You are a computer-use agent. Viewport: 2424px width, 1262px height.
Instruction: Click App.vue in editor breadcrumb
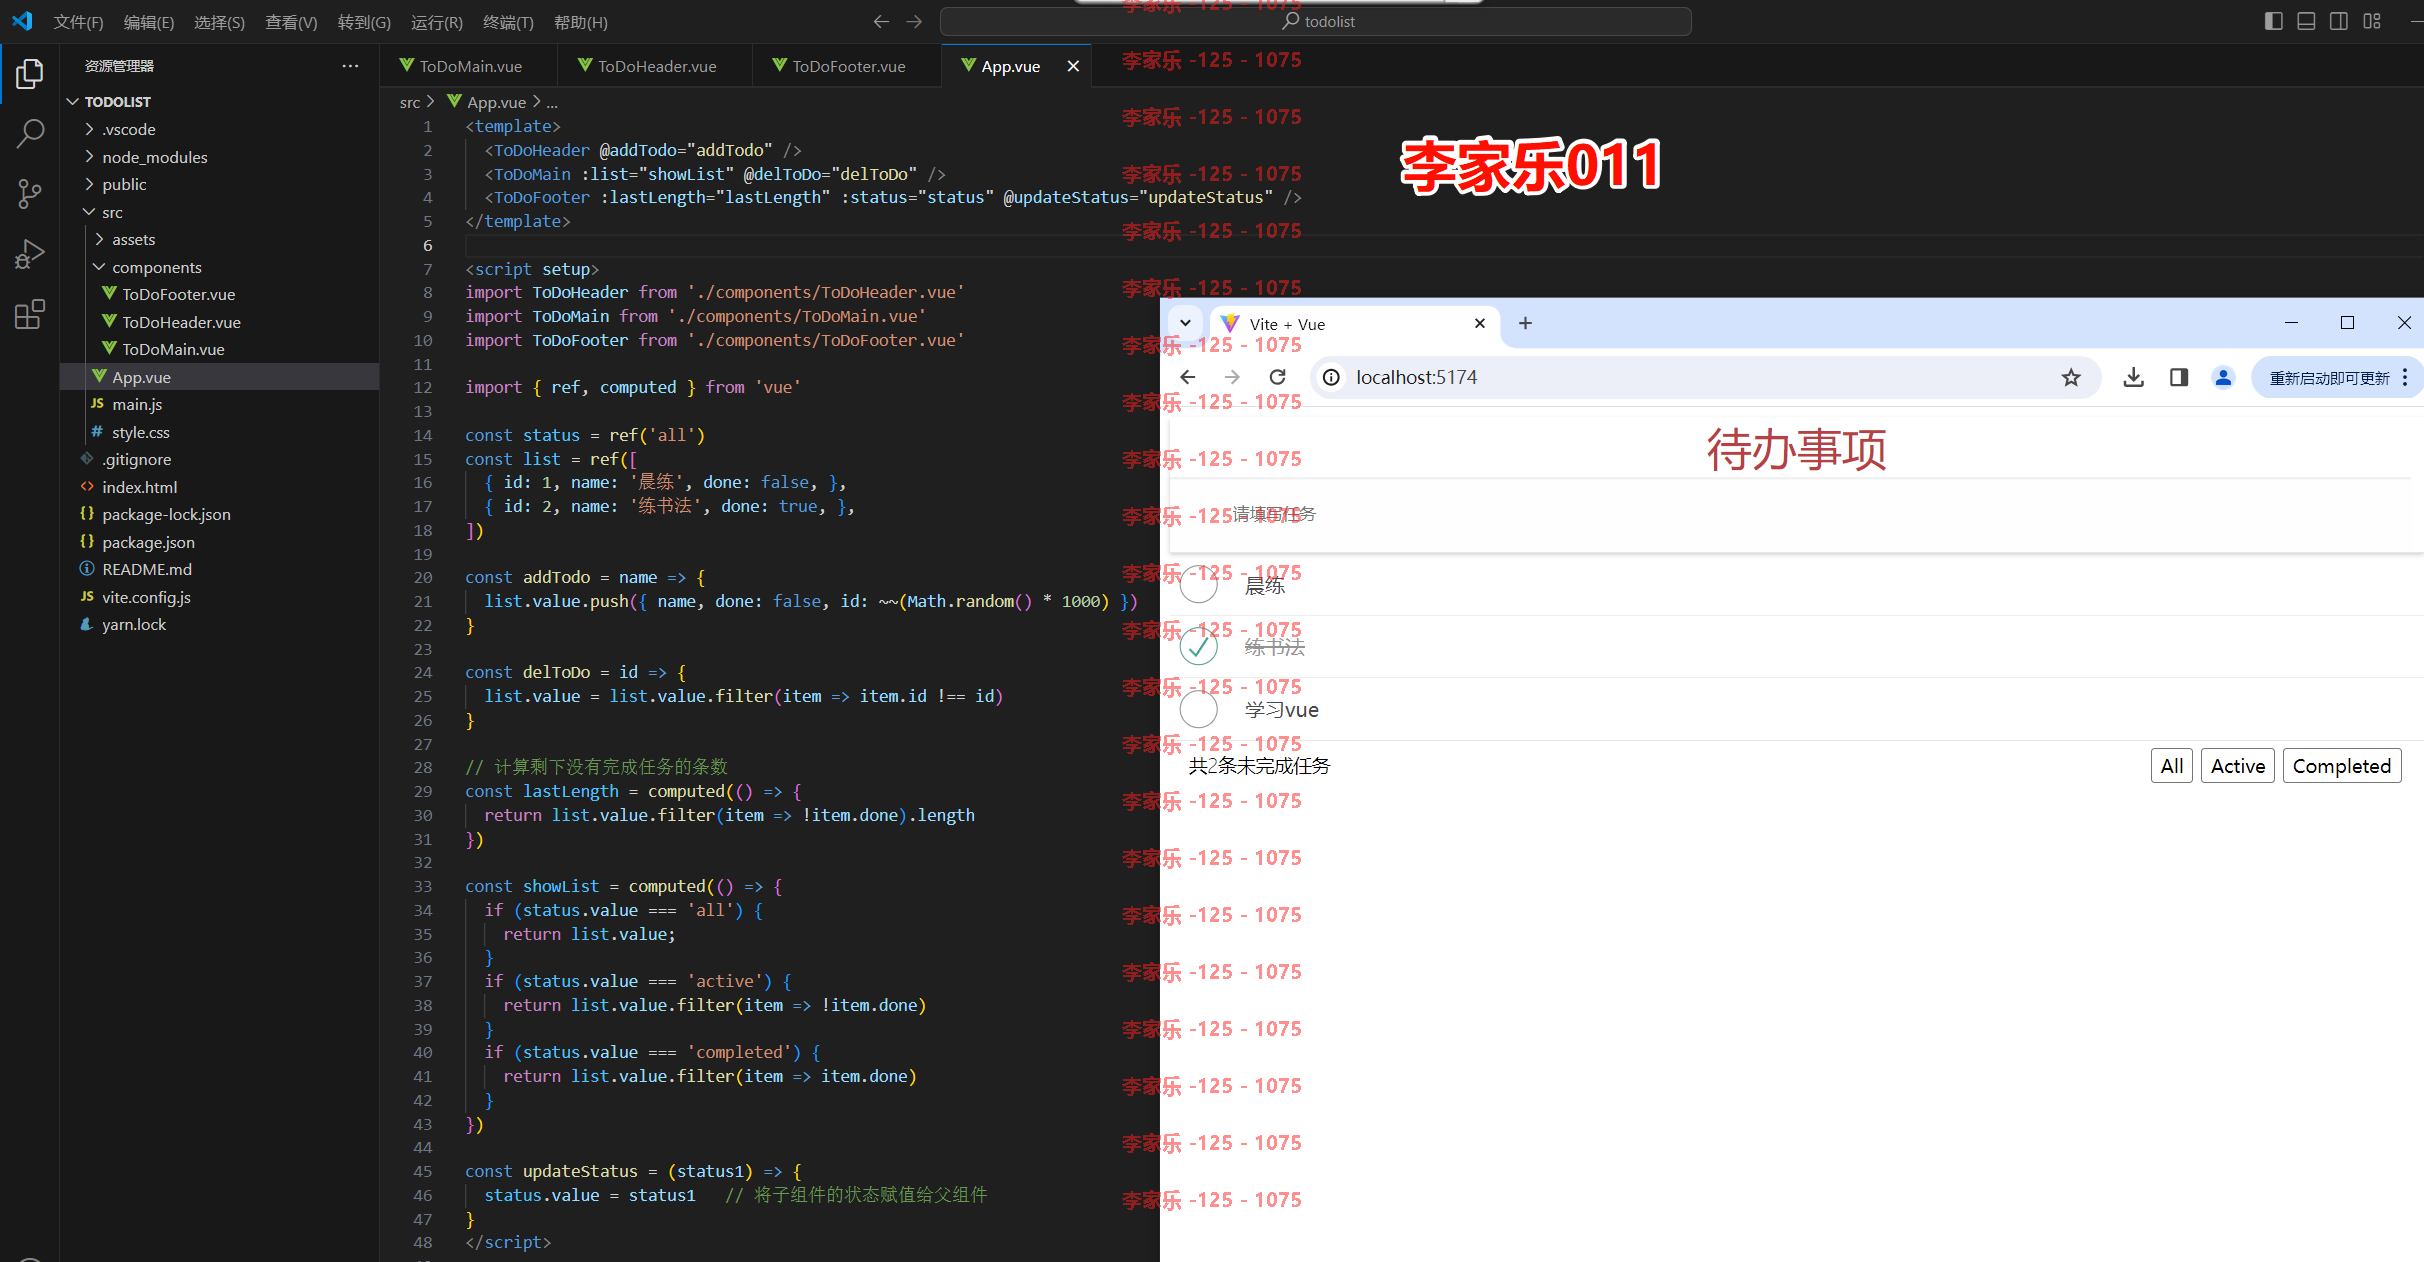[496, 102]
